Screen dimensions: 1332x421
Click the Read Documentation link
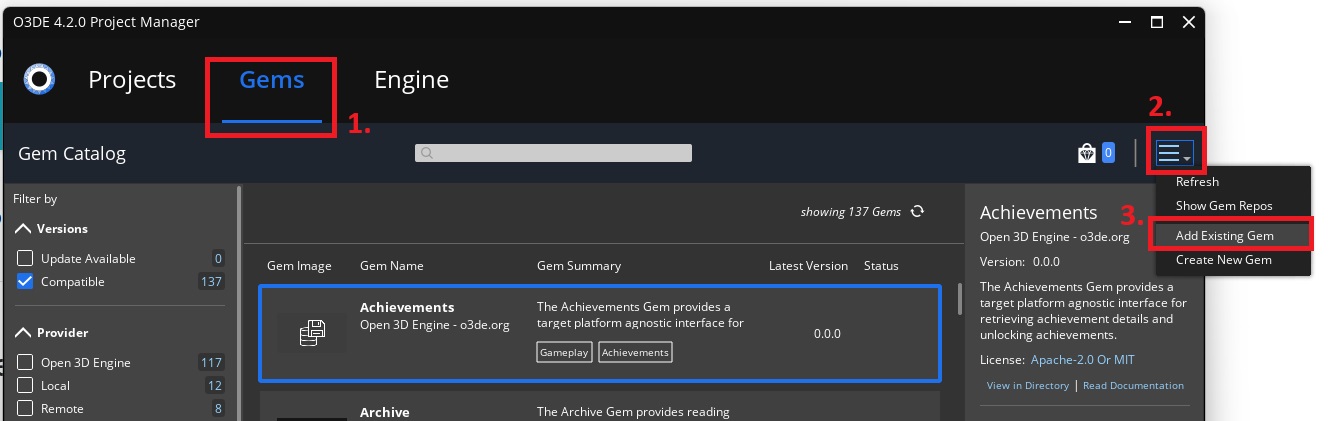click(x=1133, y=385)
